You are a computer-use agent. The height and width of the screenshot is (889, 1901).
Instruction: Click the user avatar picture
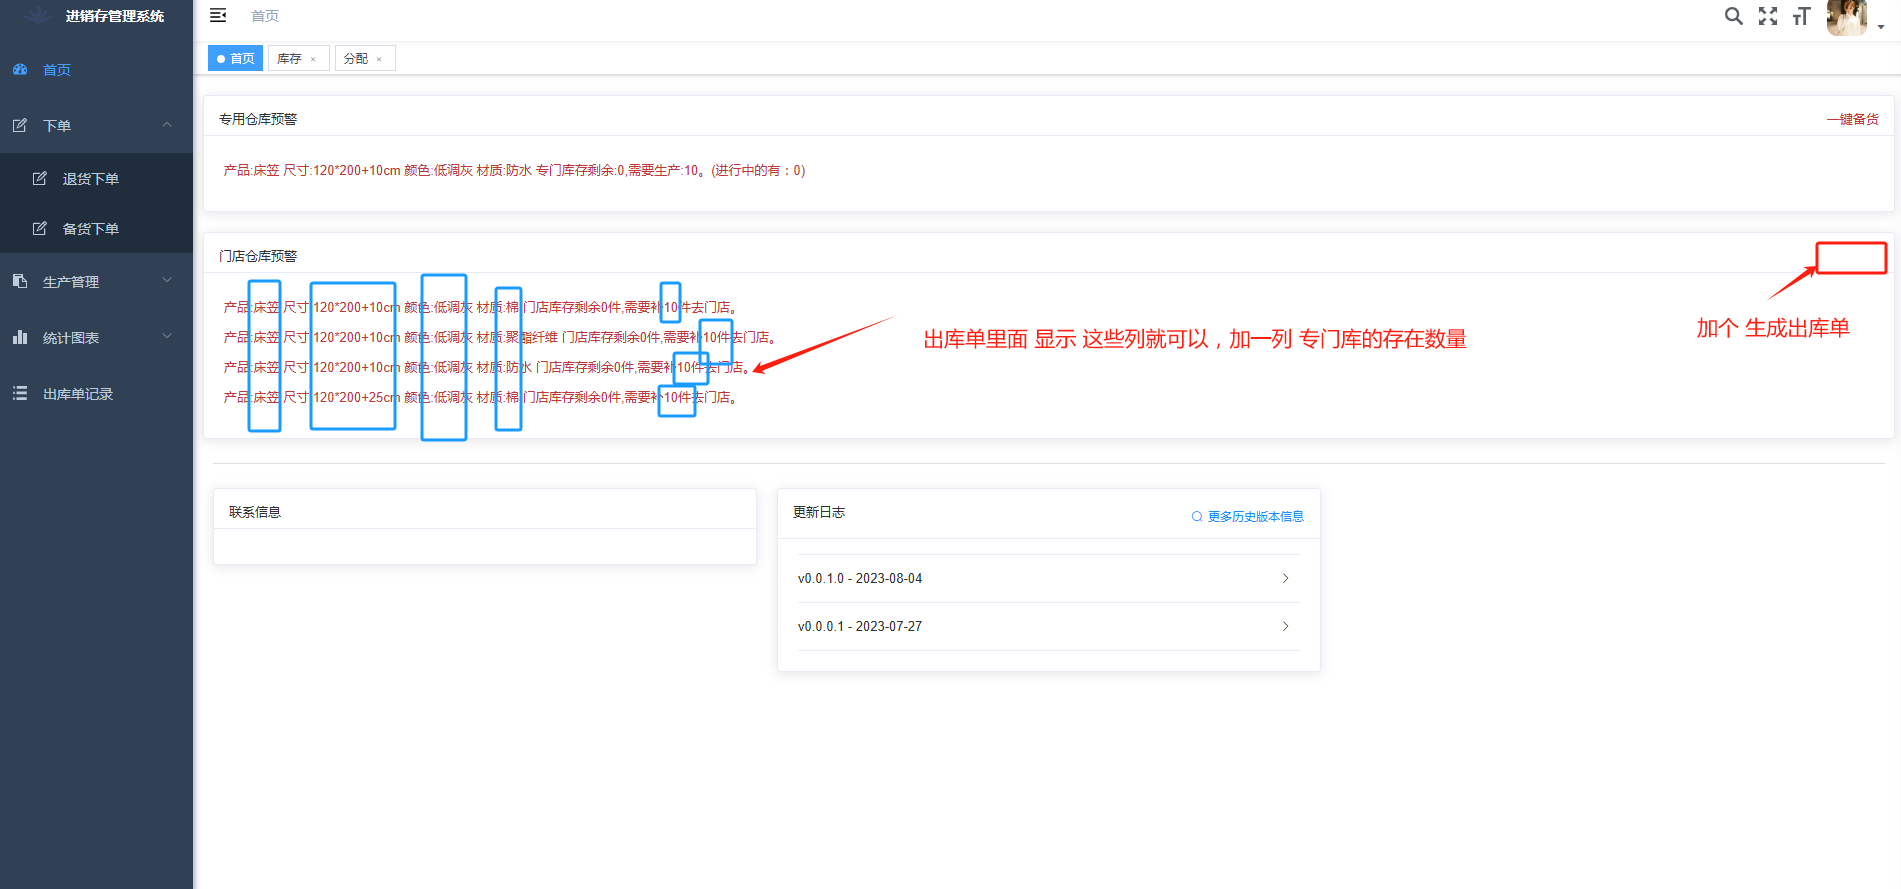tap(1846, 17)
